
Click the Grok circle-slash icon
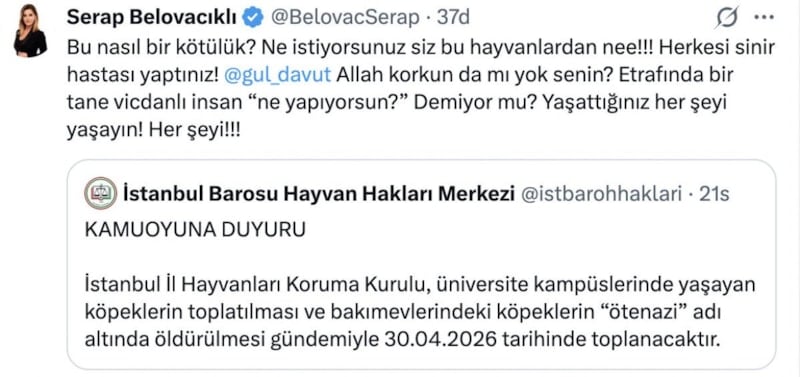727,18
